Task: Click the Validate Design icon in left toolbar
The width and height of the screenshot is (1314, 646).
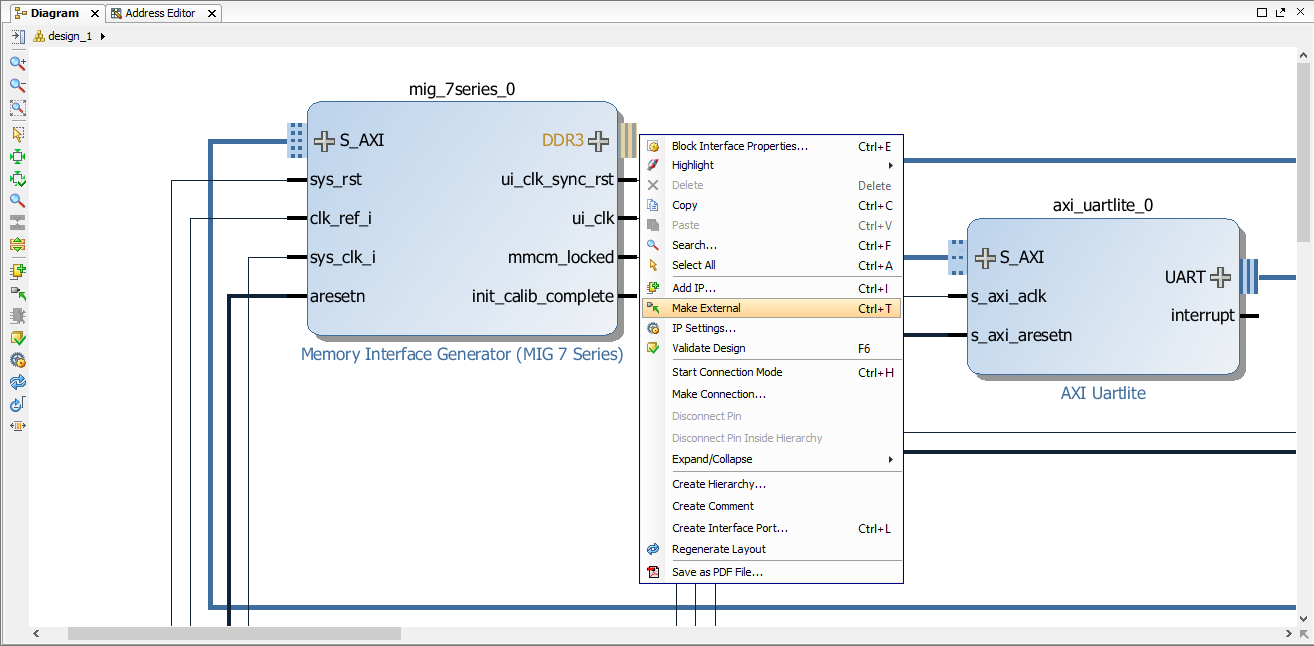Action: coord(17,338)
